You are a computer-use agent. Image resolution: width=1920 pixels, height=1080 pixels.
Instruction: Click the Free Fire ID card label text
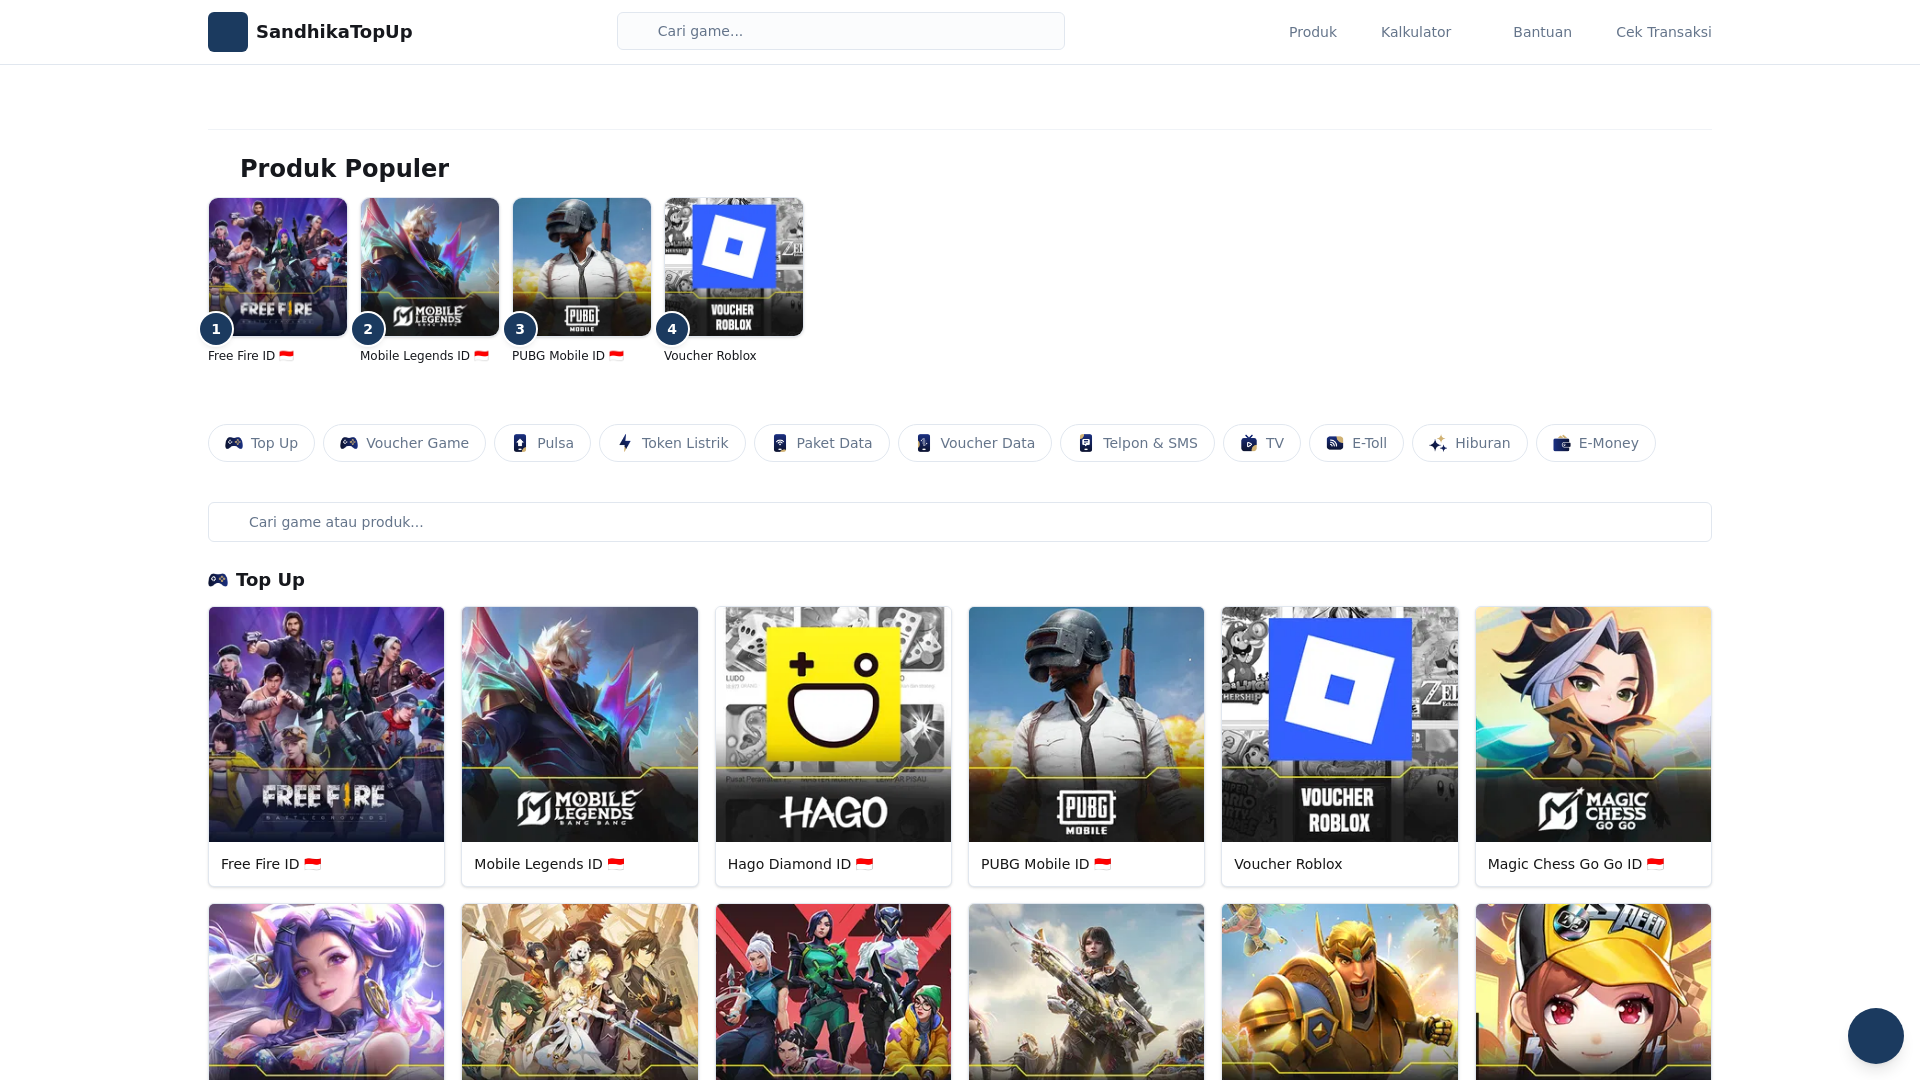(x=271, y=864)
